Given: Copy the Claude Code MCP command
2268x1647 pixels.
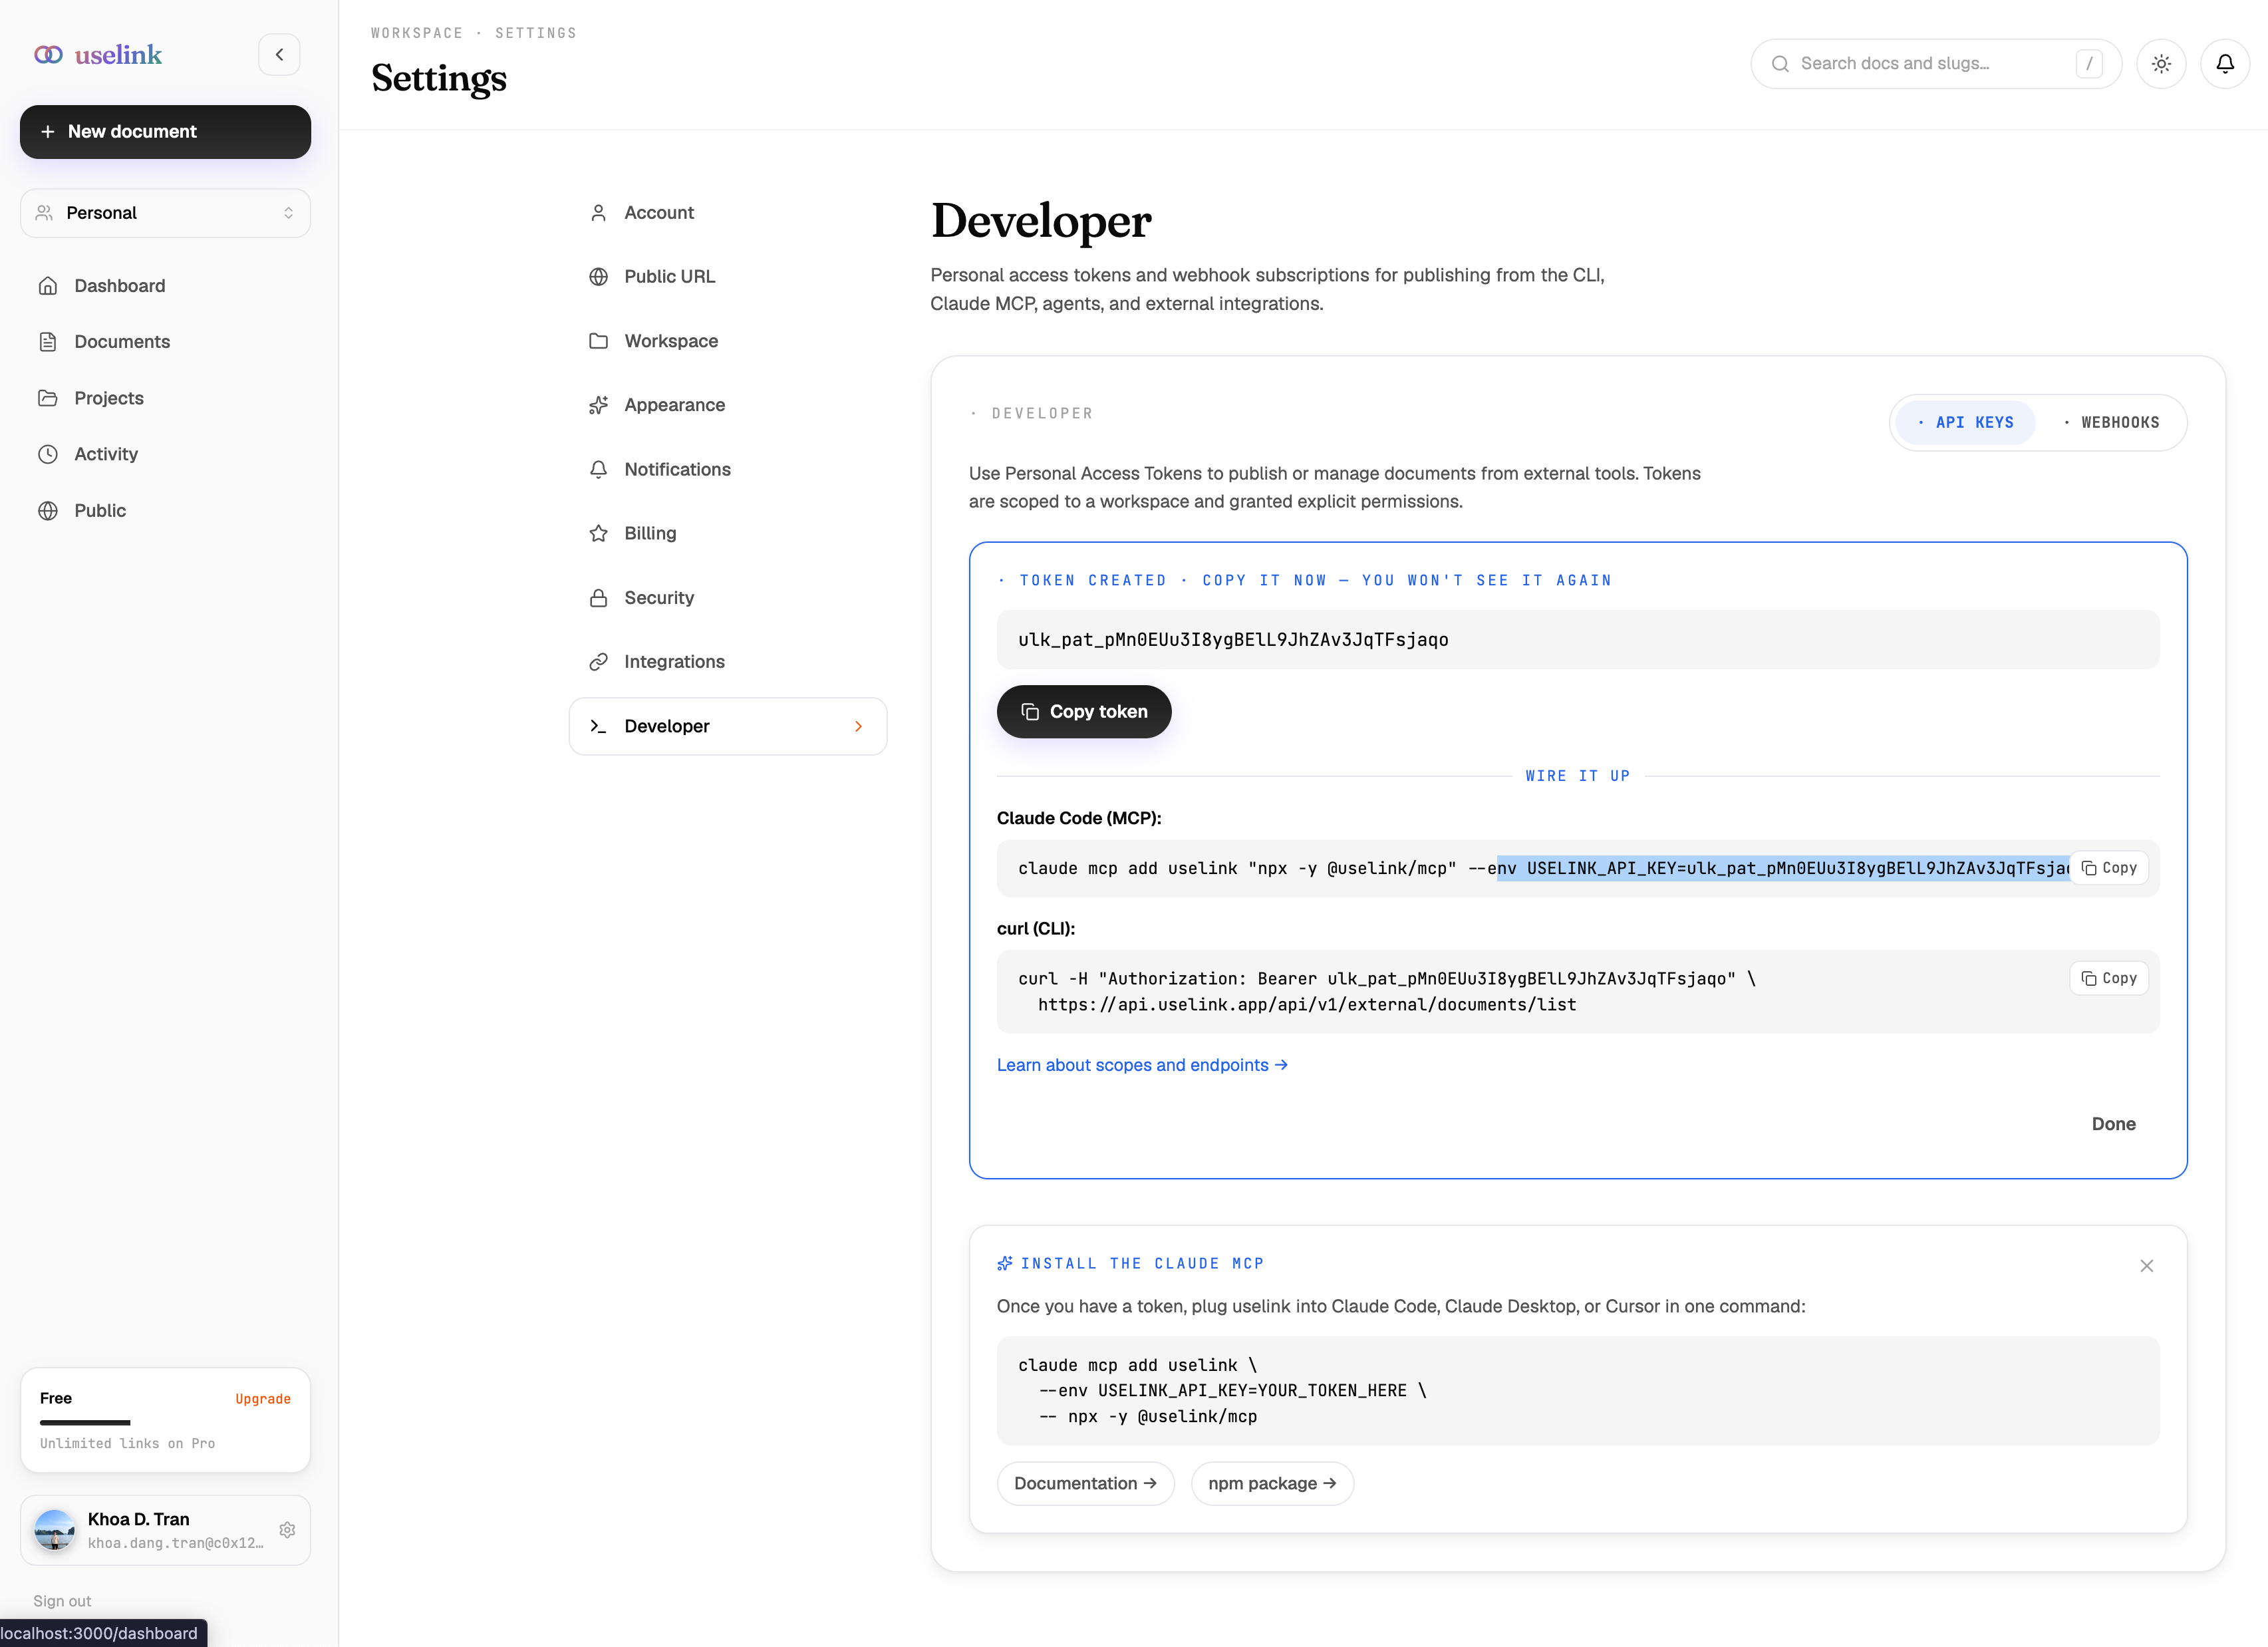Looking at the screenshot, I should pyautogui.click(x=2109, y=868).
